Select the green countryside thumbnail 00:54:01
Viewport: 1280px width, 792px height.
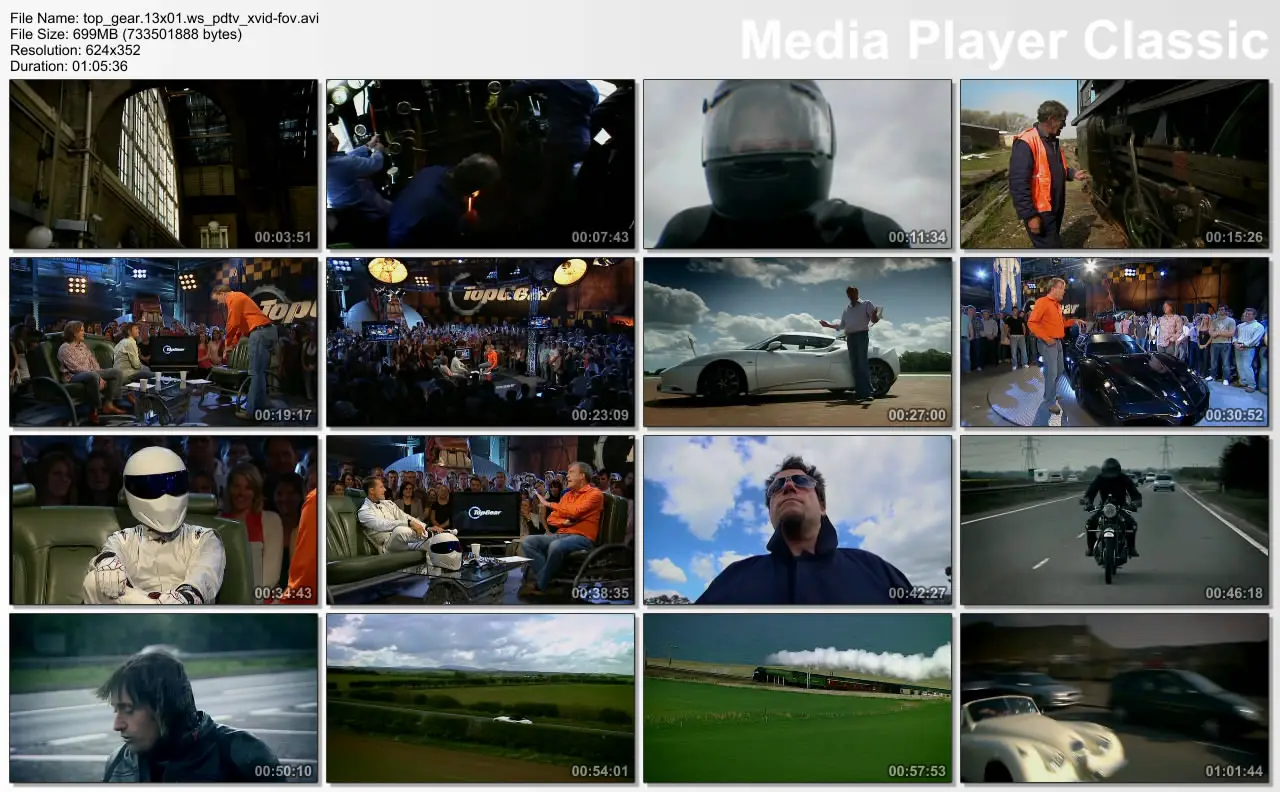(x=481, y=698)
